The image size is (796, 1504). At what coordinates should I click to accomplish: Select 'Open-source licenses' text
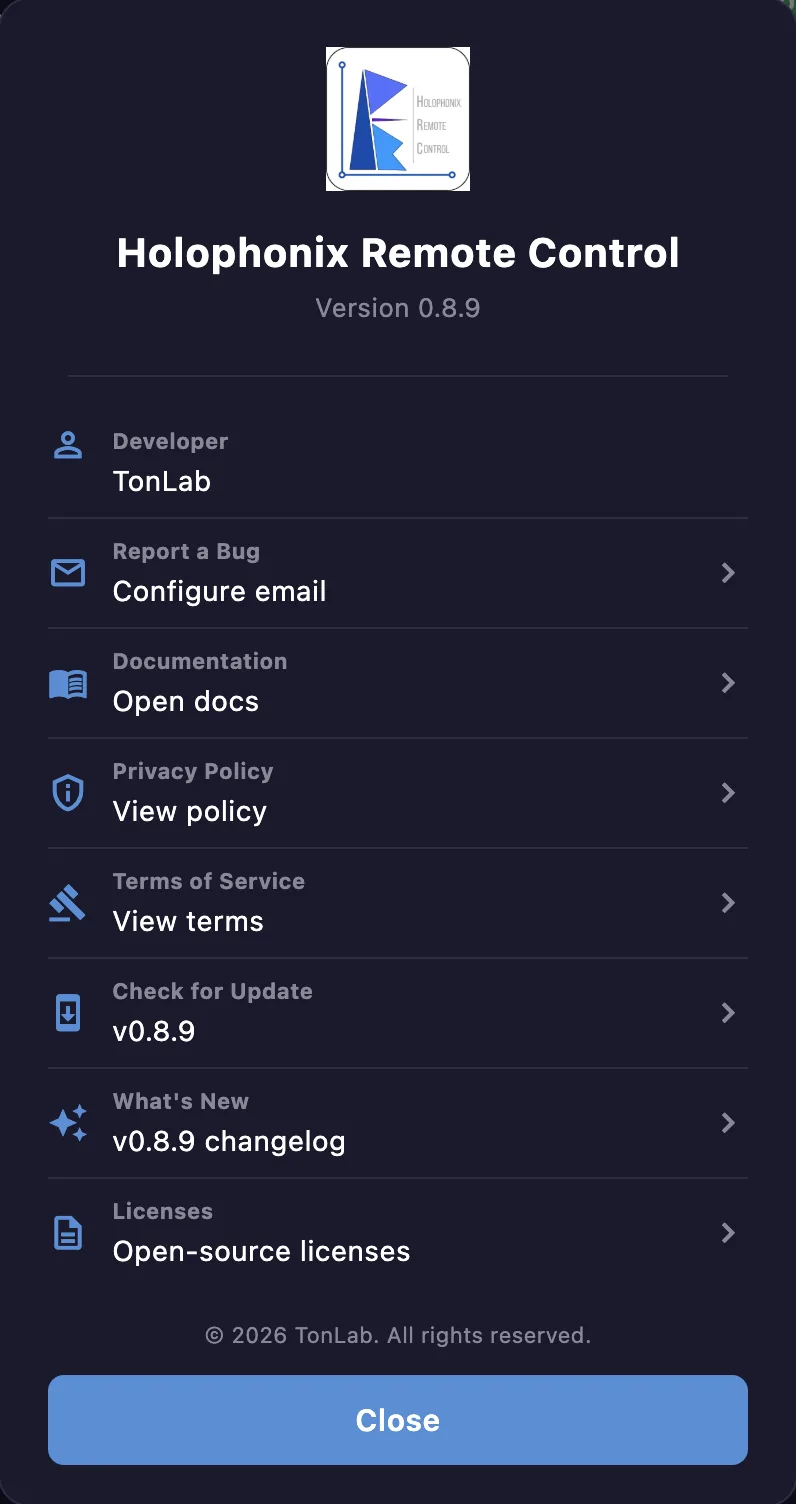point(262,1251)
